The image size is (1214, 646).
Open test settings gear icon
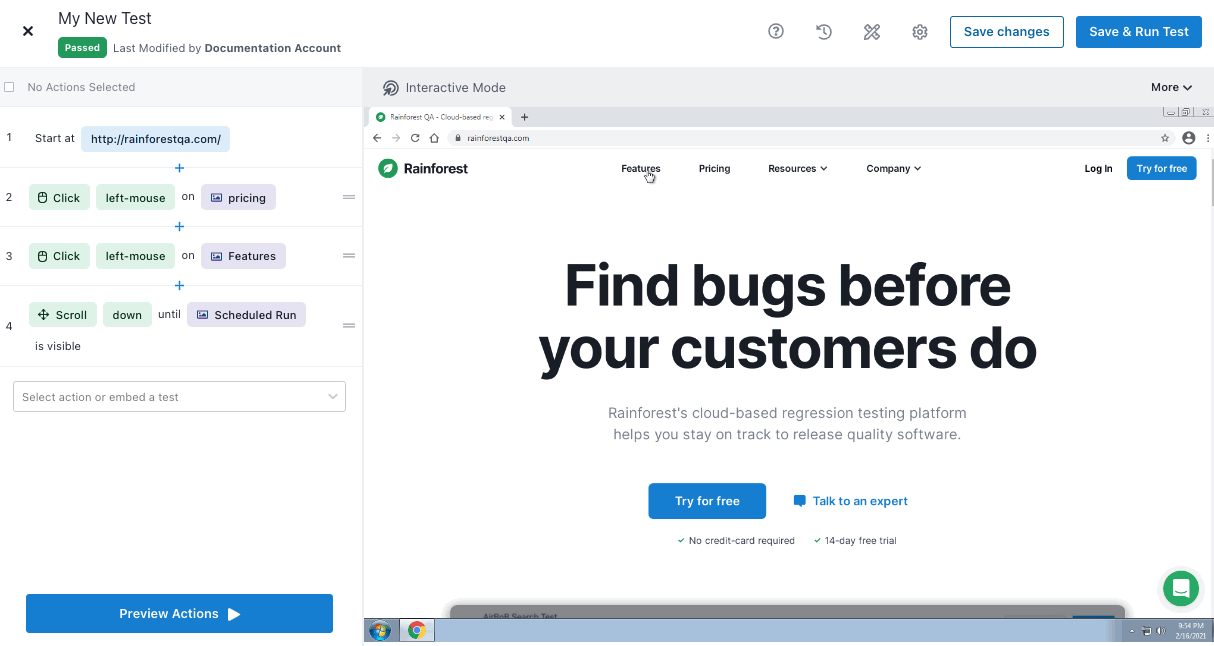[x=920, y=31]
